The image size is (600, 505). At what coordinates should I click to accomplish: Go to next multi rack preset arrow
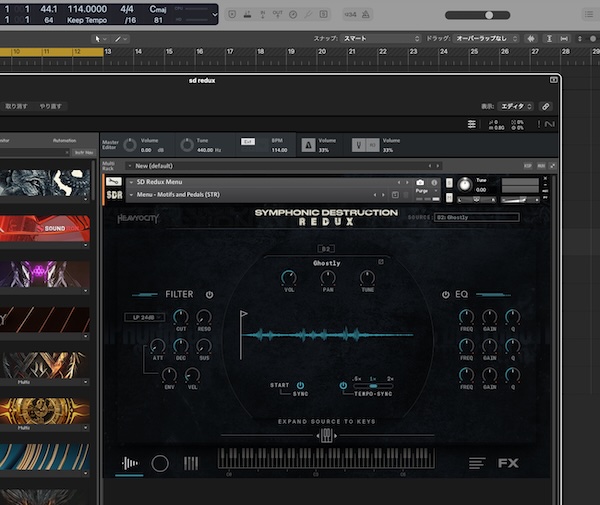pyautogui.click(x=438, y=166)
